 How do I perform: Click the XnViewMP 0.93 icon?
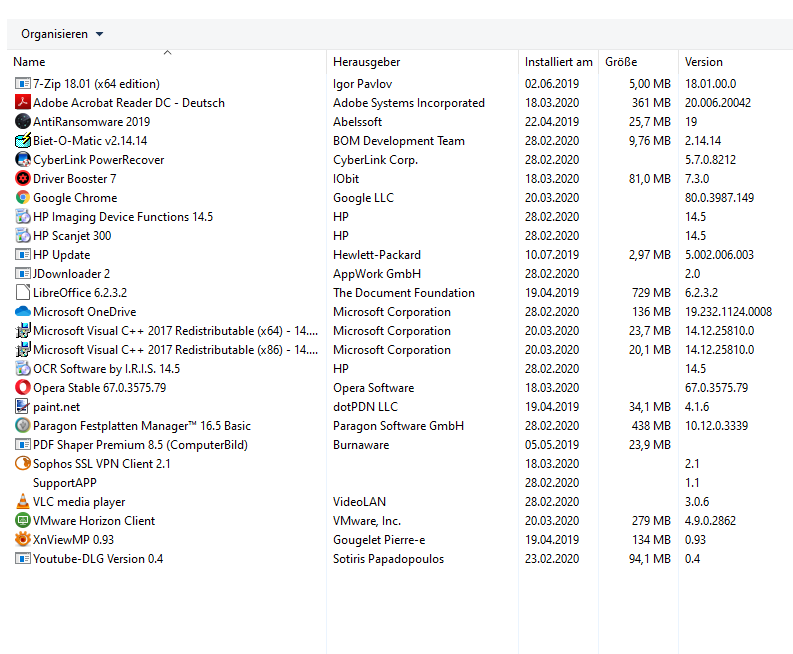(x=23, y=540)
